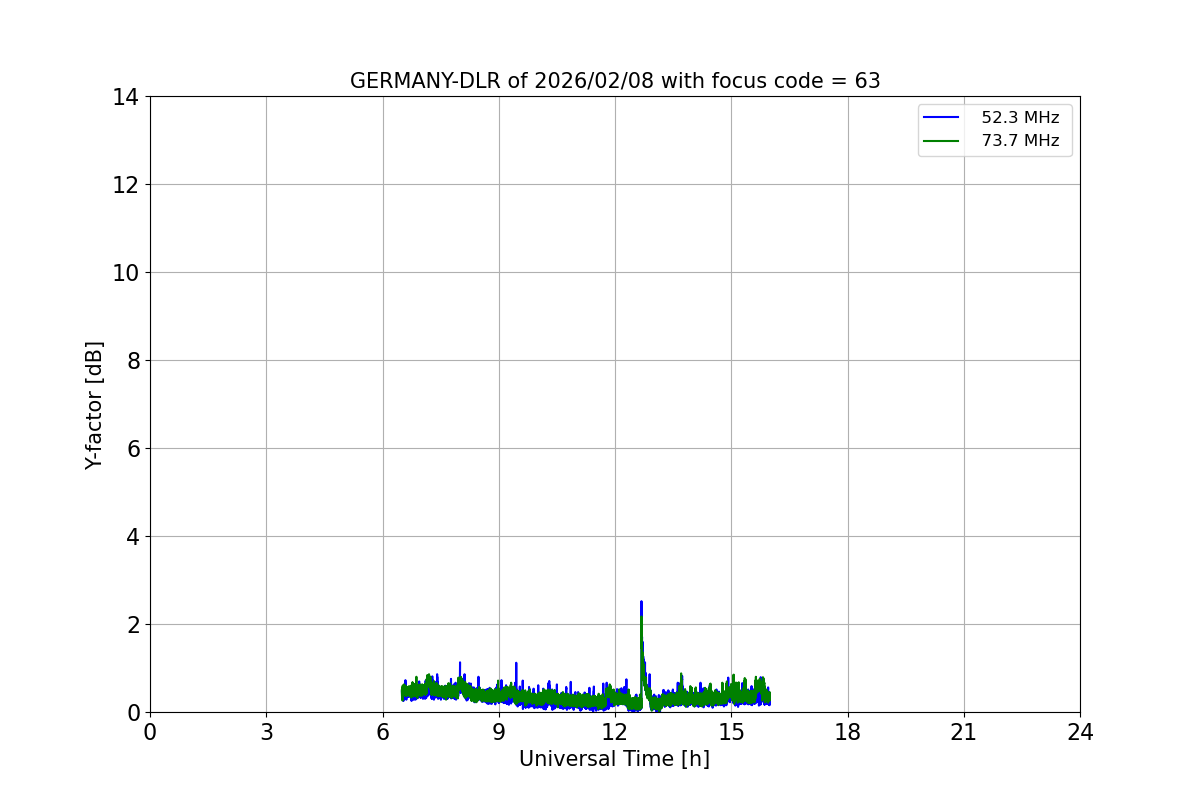Click the burst peak near 12.7 hours
Screen dimensions: 1200x800
(x=641, y=603)
